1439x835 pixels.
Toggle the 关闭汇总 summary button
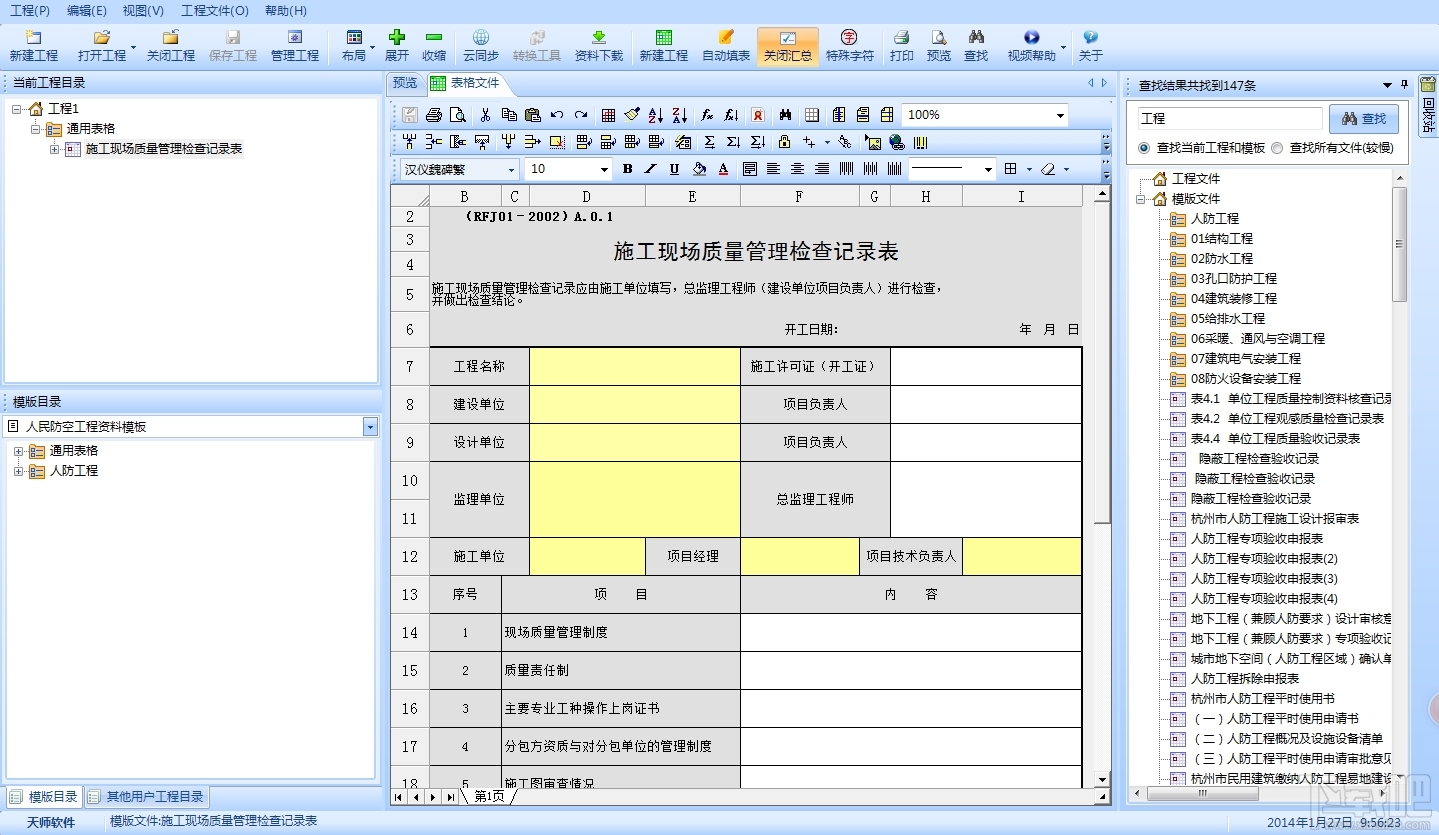[x=788, y=46]
